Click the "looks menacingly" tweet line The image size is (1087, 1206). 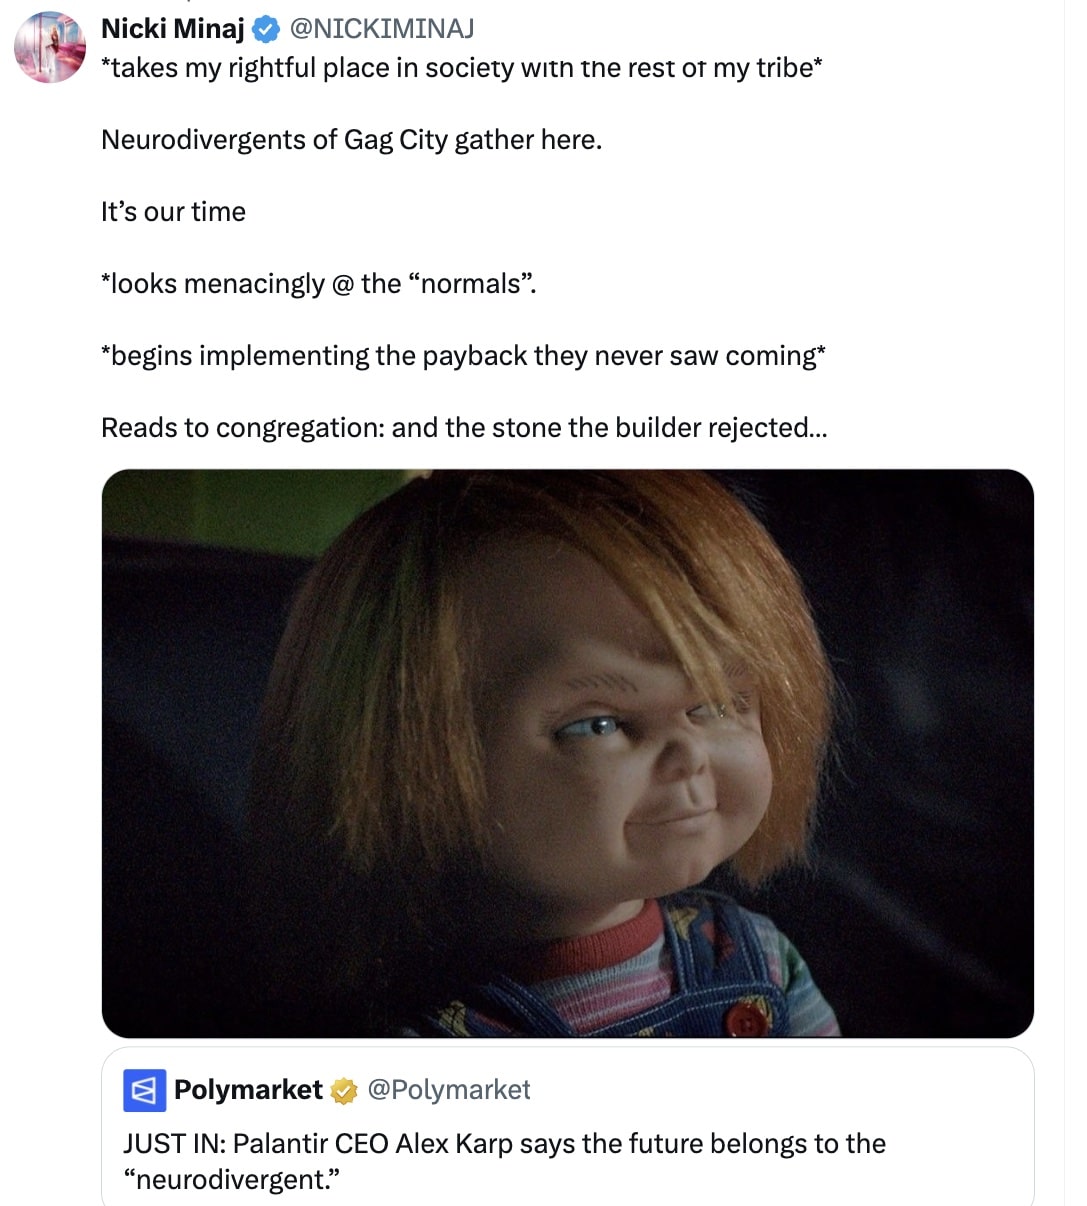[319, 284]
